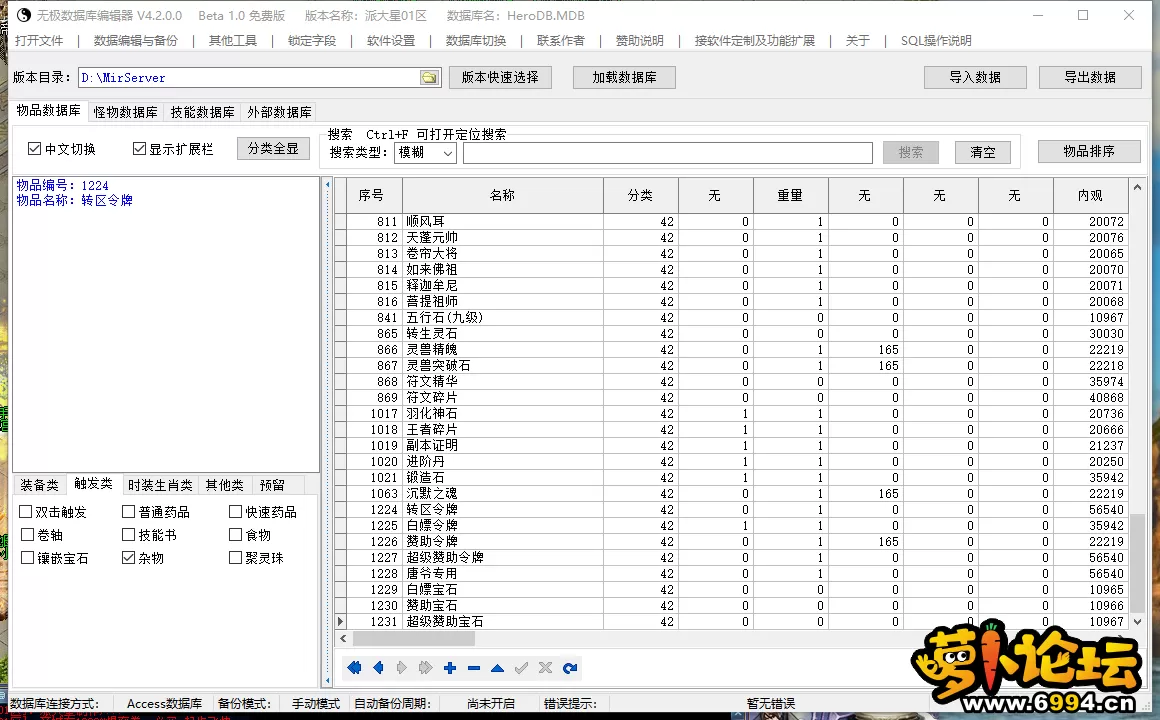Click the search text input field
The image size is (1160, 720).
tap(668, 152)
